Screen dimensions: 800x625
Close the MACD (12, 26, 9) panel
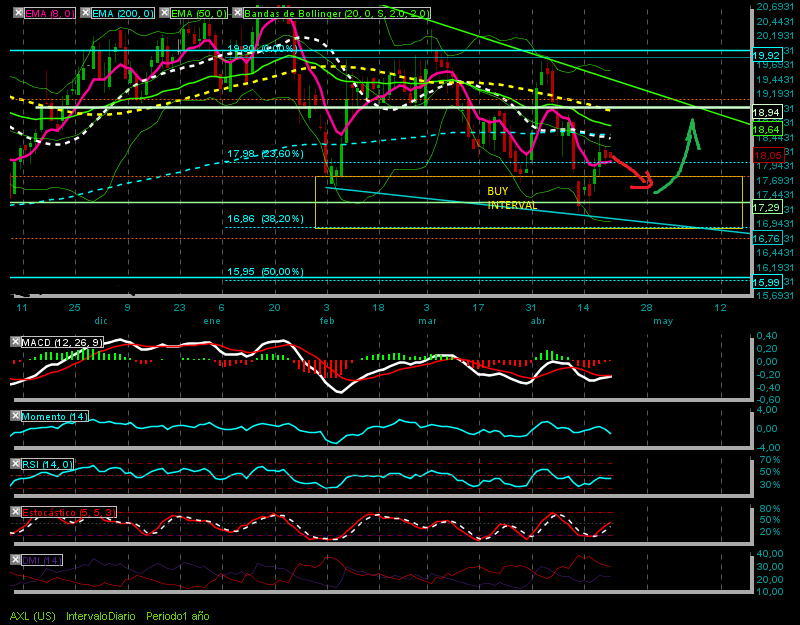15,342
